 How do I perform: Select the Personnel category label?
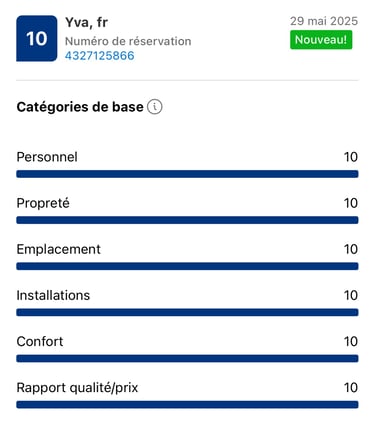click(47, 157)
